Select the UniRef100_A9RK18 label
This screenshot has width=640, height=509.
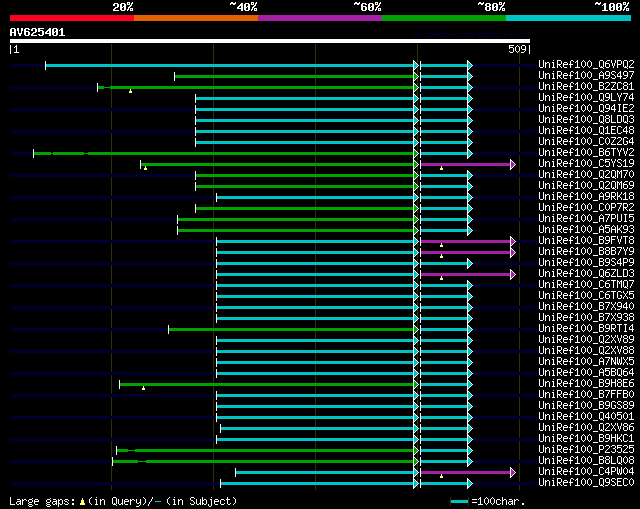(586, 197)
